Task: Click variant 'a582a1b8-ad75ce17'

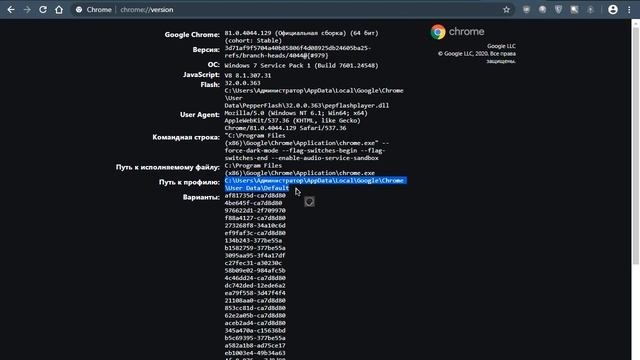Action: pos(255,345)
